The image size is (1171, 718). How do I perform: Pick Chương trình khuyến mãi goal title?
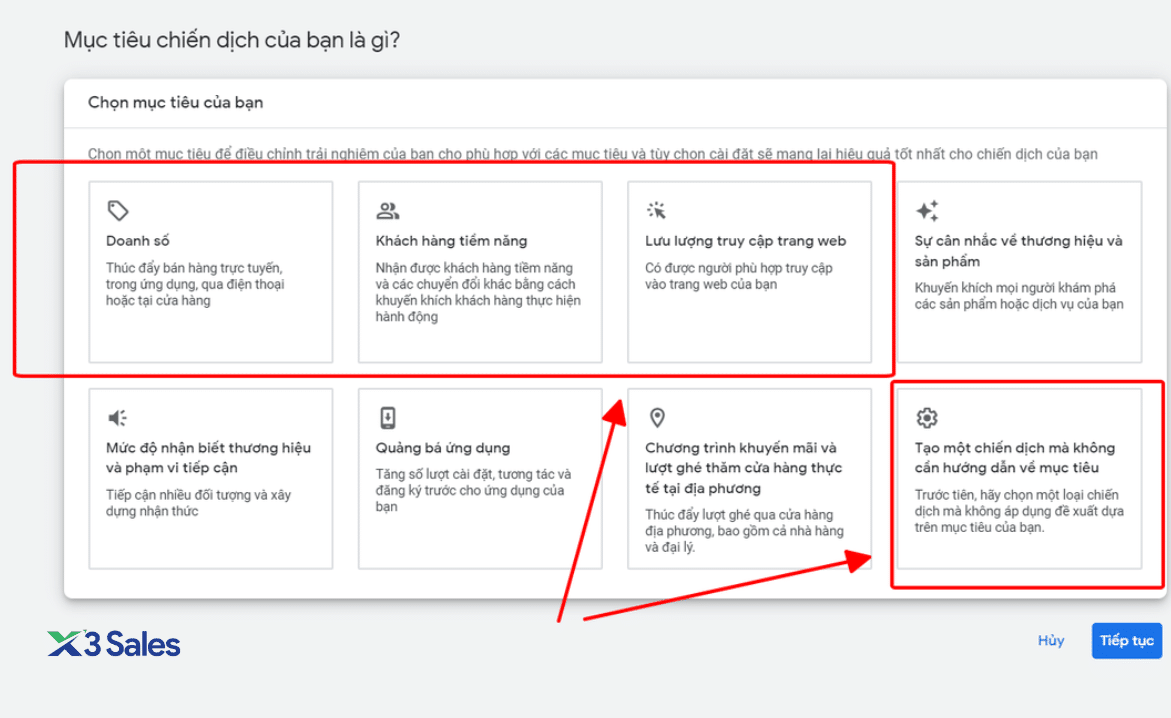pyautogui.click(x=744, y=468)
